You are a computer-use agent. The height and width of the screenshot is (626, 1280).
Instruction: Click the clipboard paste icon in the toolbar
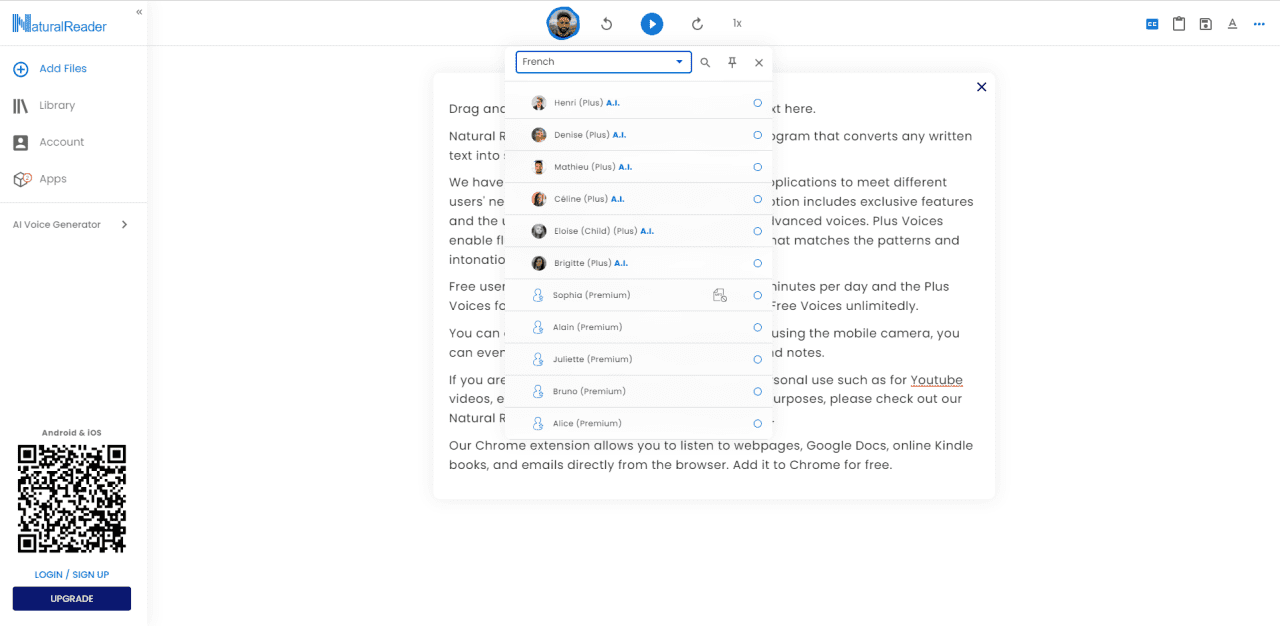coord(1179,24)
